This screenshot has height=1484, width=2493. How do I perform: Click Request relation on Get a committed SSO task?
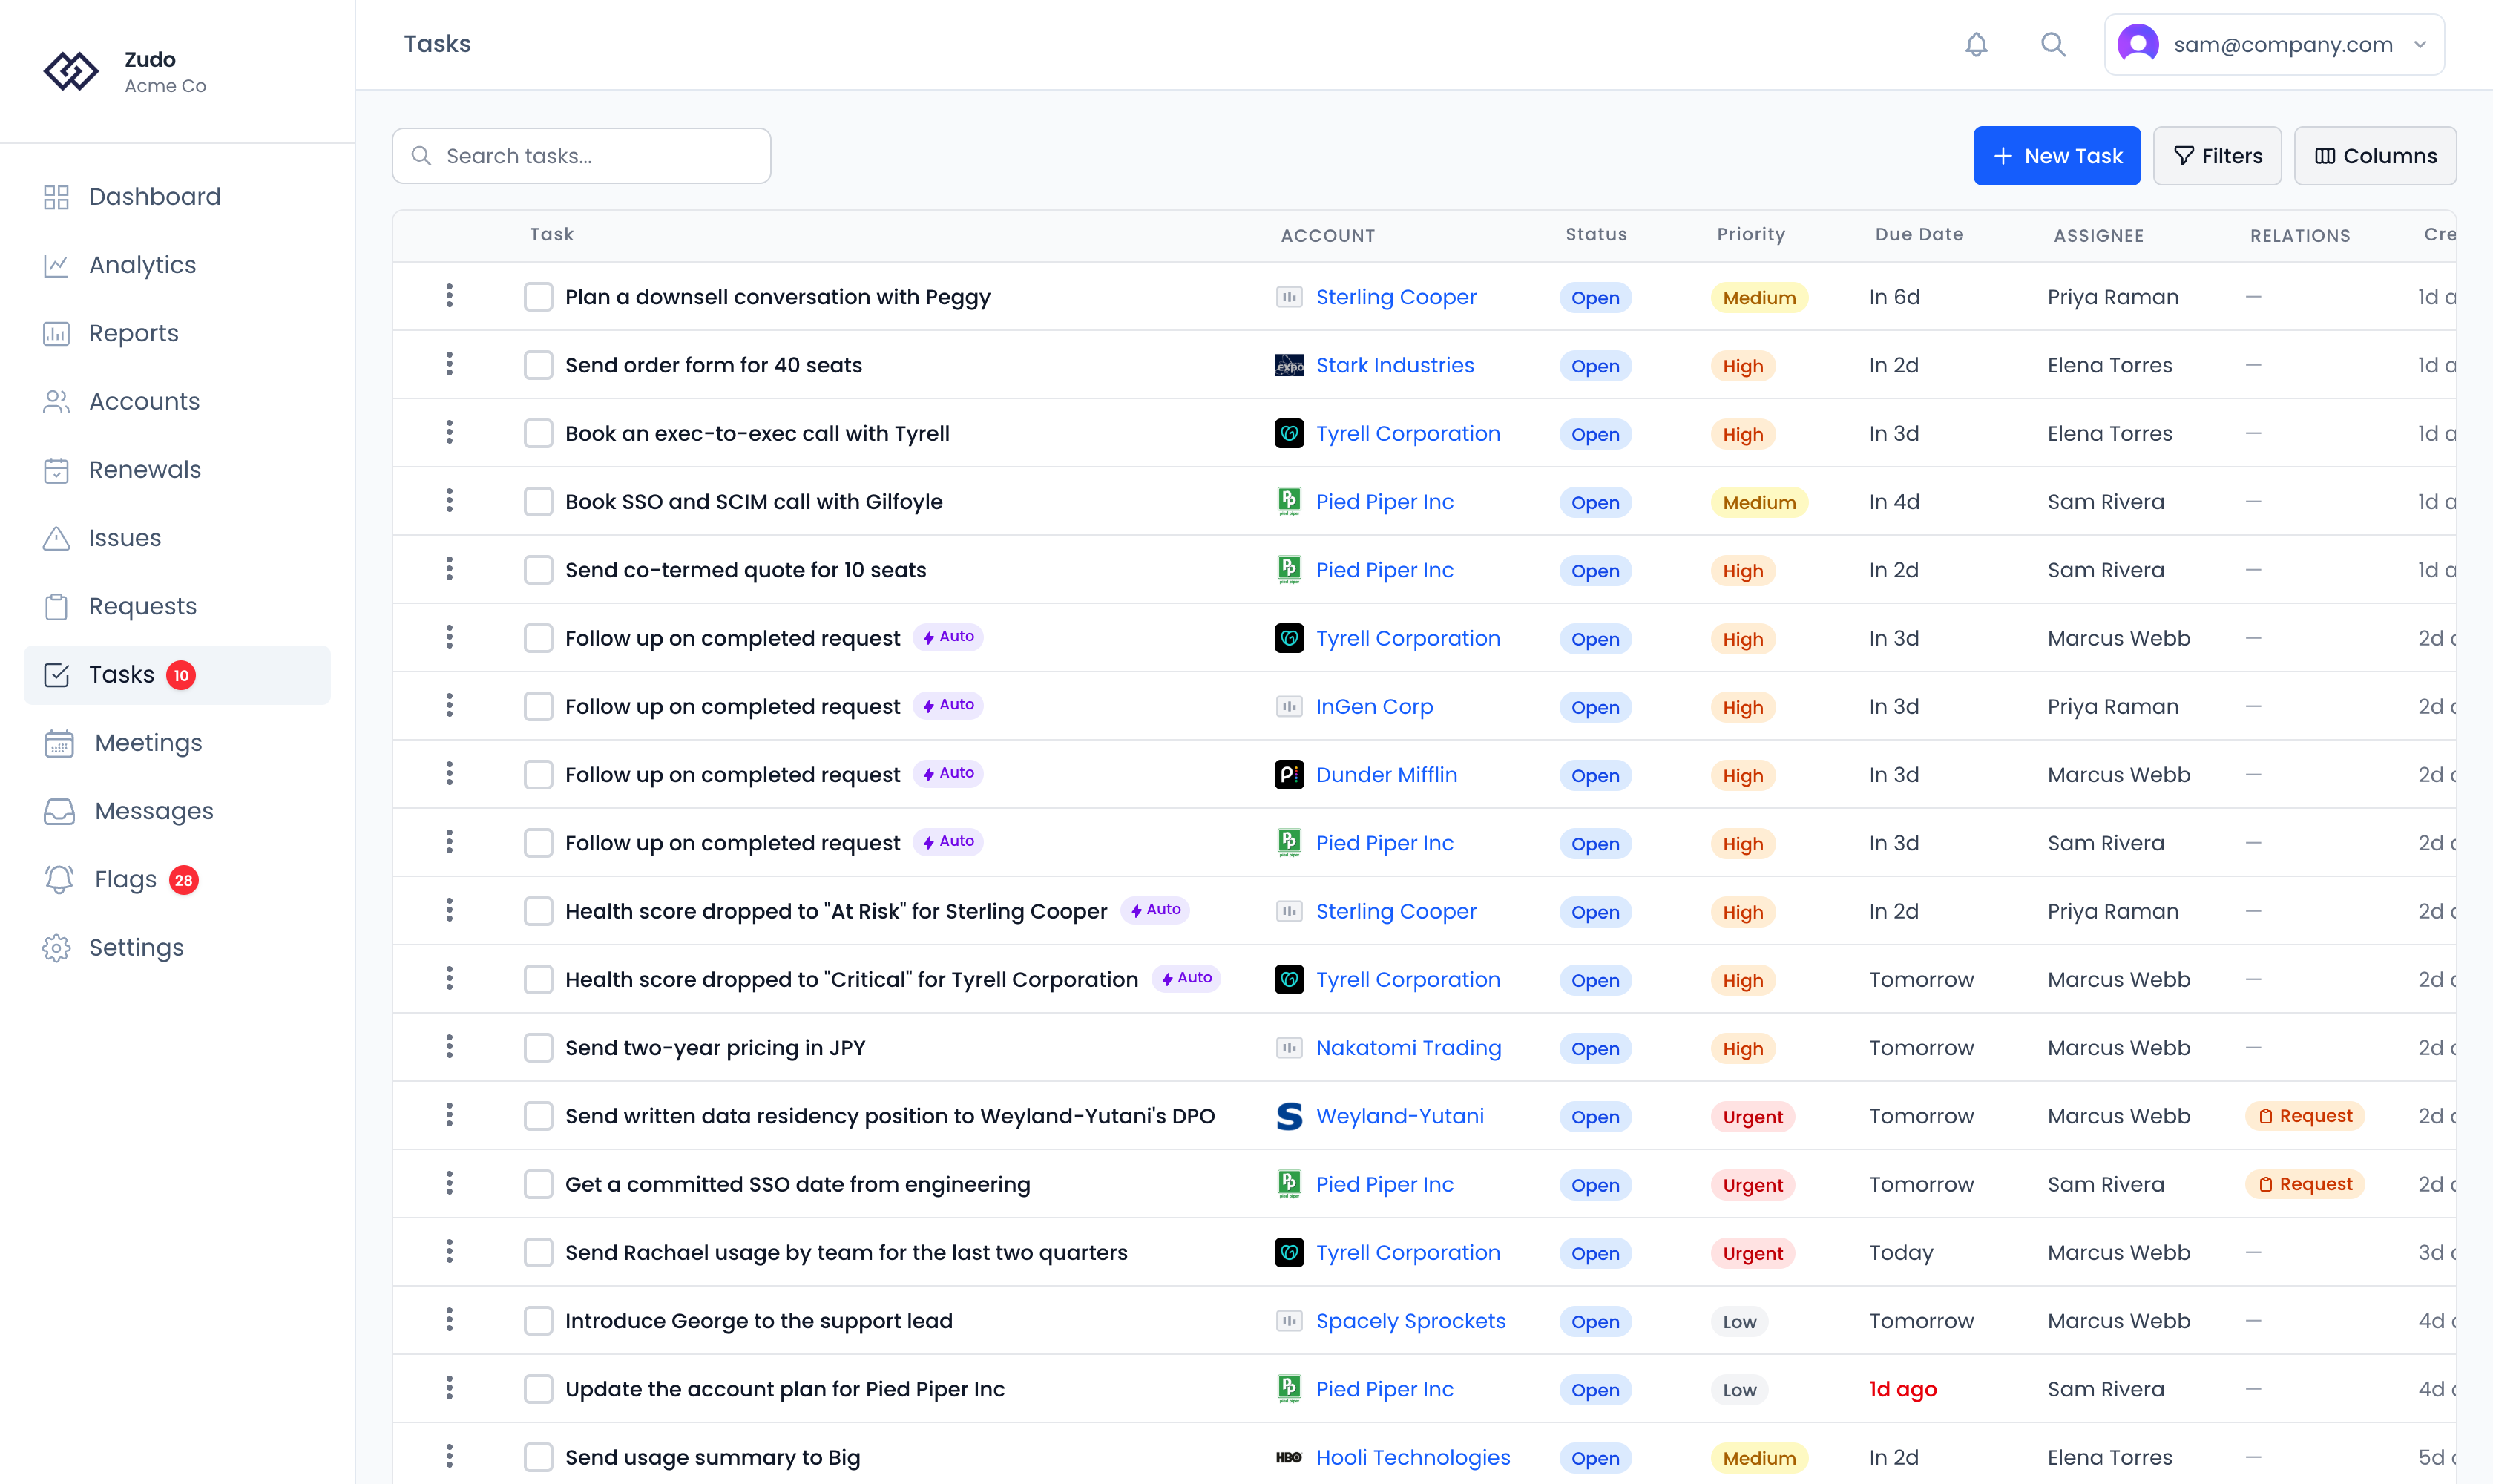[2304, 1184]
